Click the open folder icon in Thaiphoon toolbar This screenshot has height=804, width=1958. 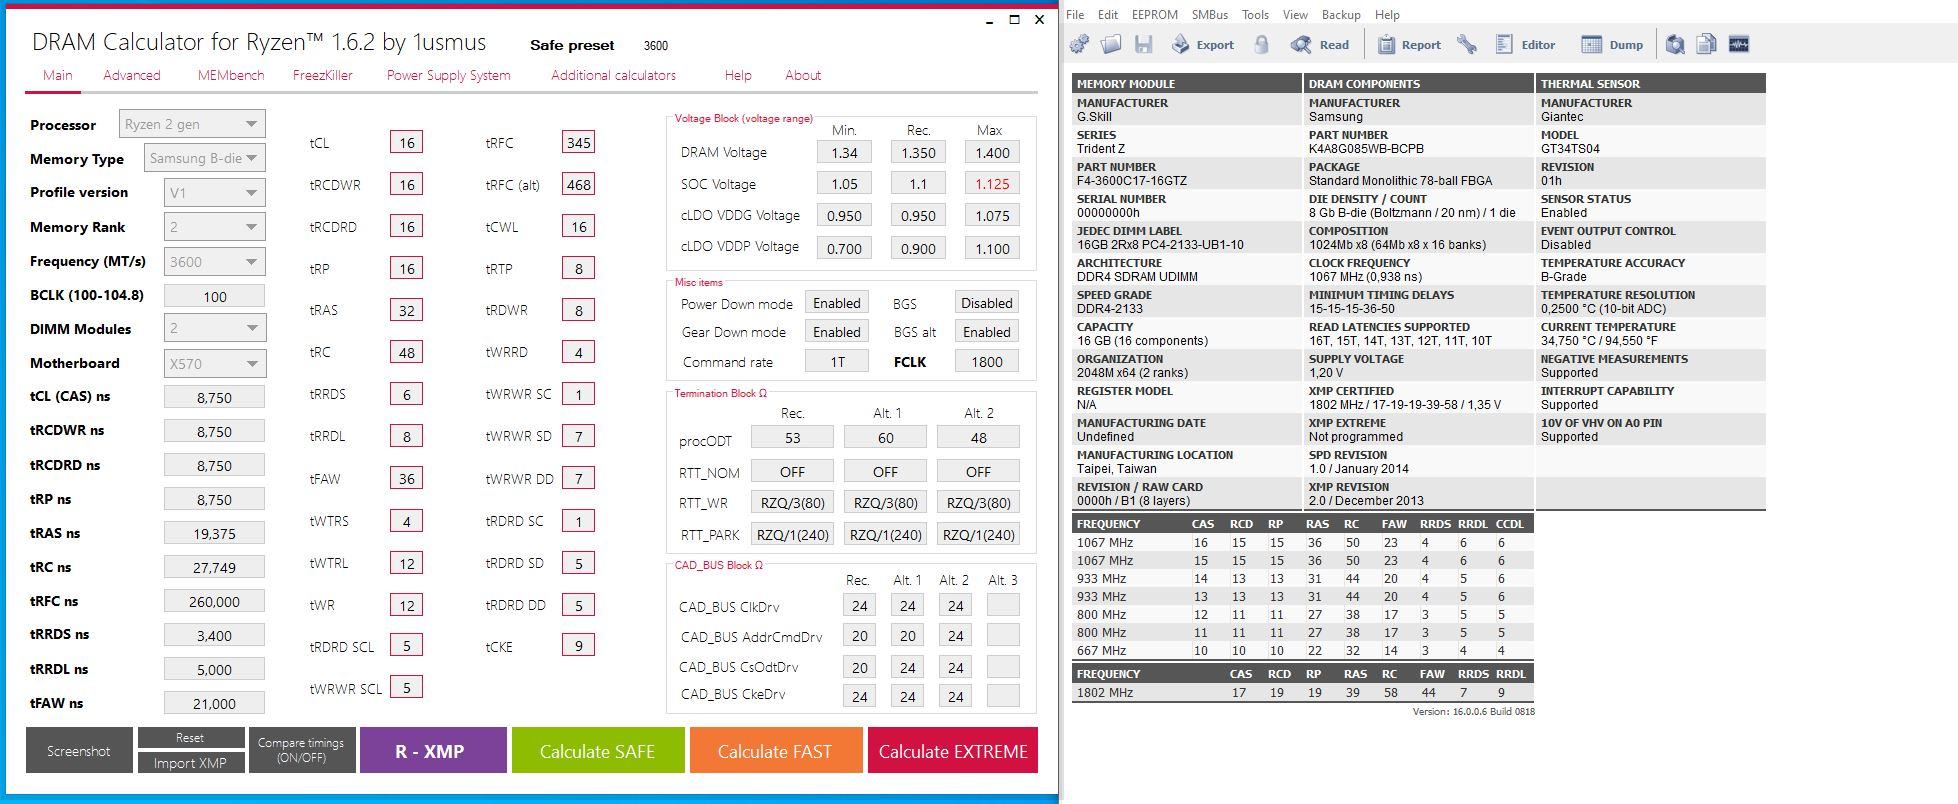(1111, 44)
